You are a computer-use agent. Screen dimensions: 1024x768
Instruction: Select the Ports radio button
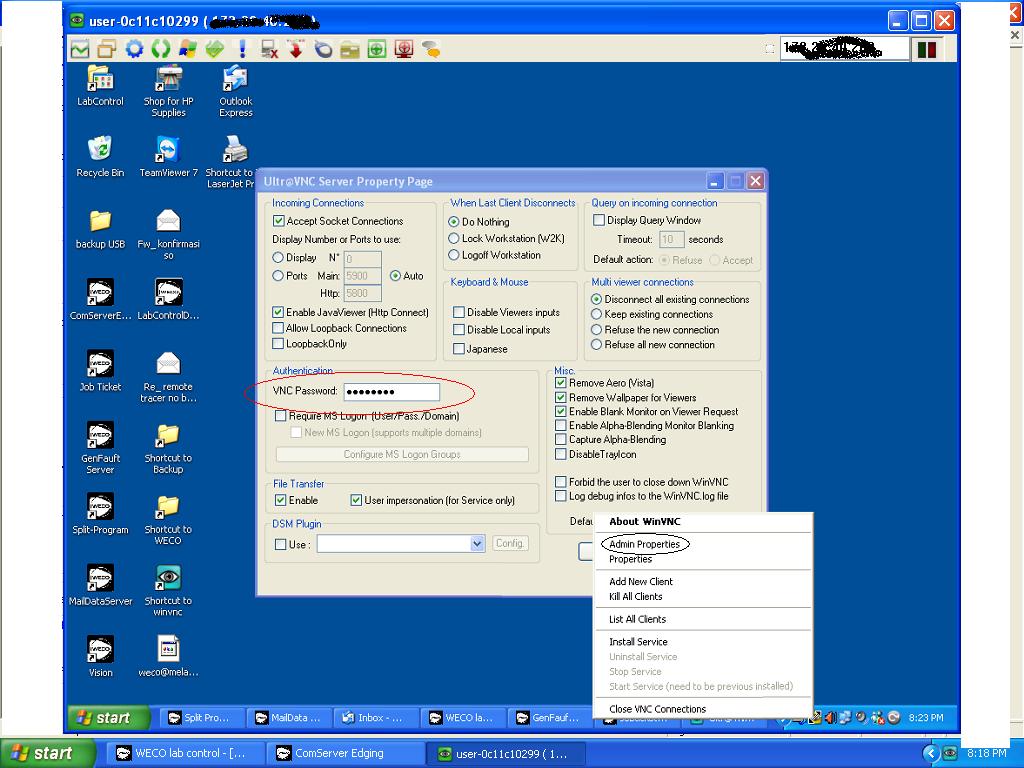tap(278, 276)
